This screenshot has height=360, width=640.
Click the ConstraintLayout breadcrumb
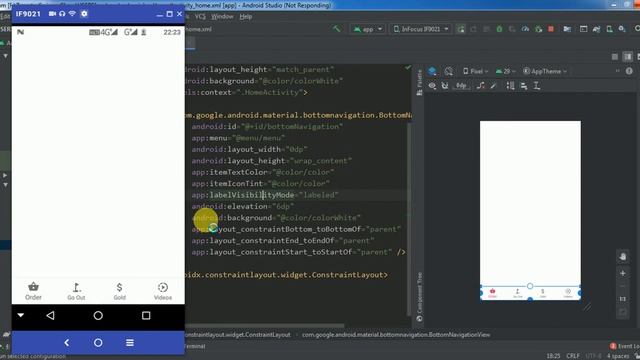tap(238, 335)
